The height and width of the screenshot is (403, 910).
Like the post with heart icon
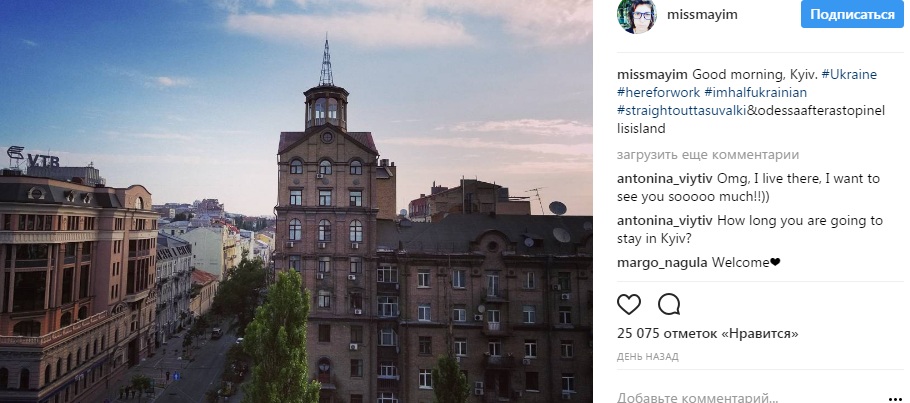[629, 304]
